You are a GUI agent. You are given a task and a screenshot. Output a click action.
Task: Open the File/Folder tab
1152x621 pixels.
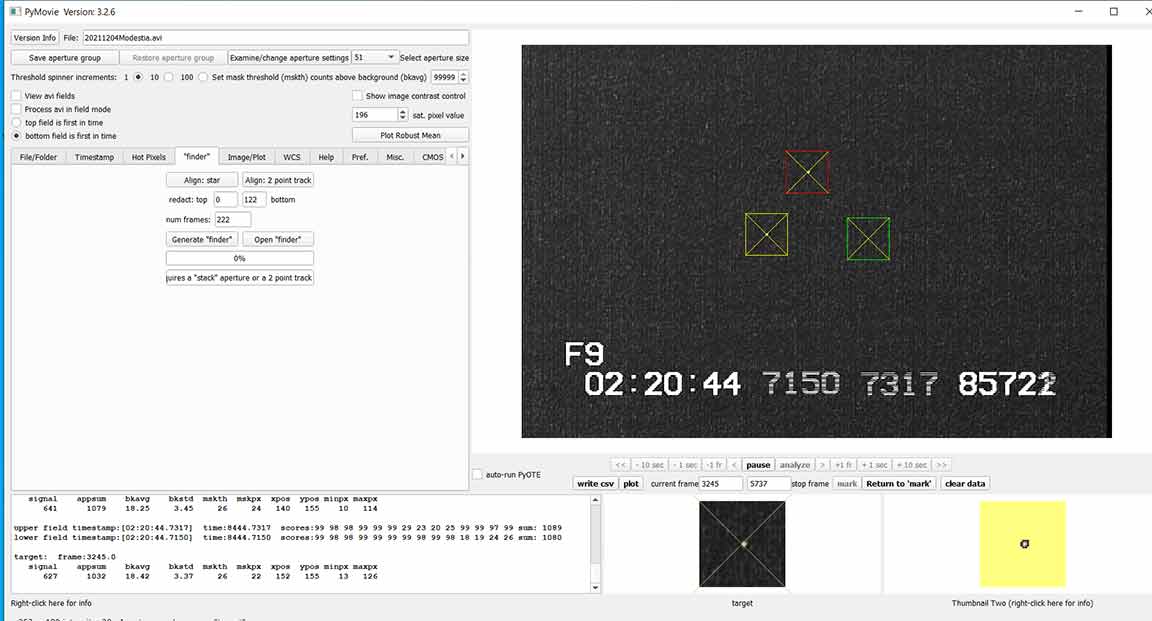pos(38,157)
